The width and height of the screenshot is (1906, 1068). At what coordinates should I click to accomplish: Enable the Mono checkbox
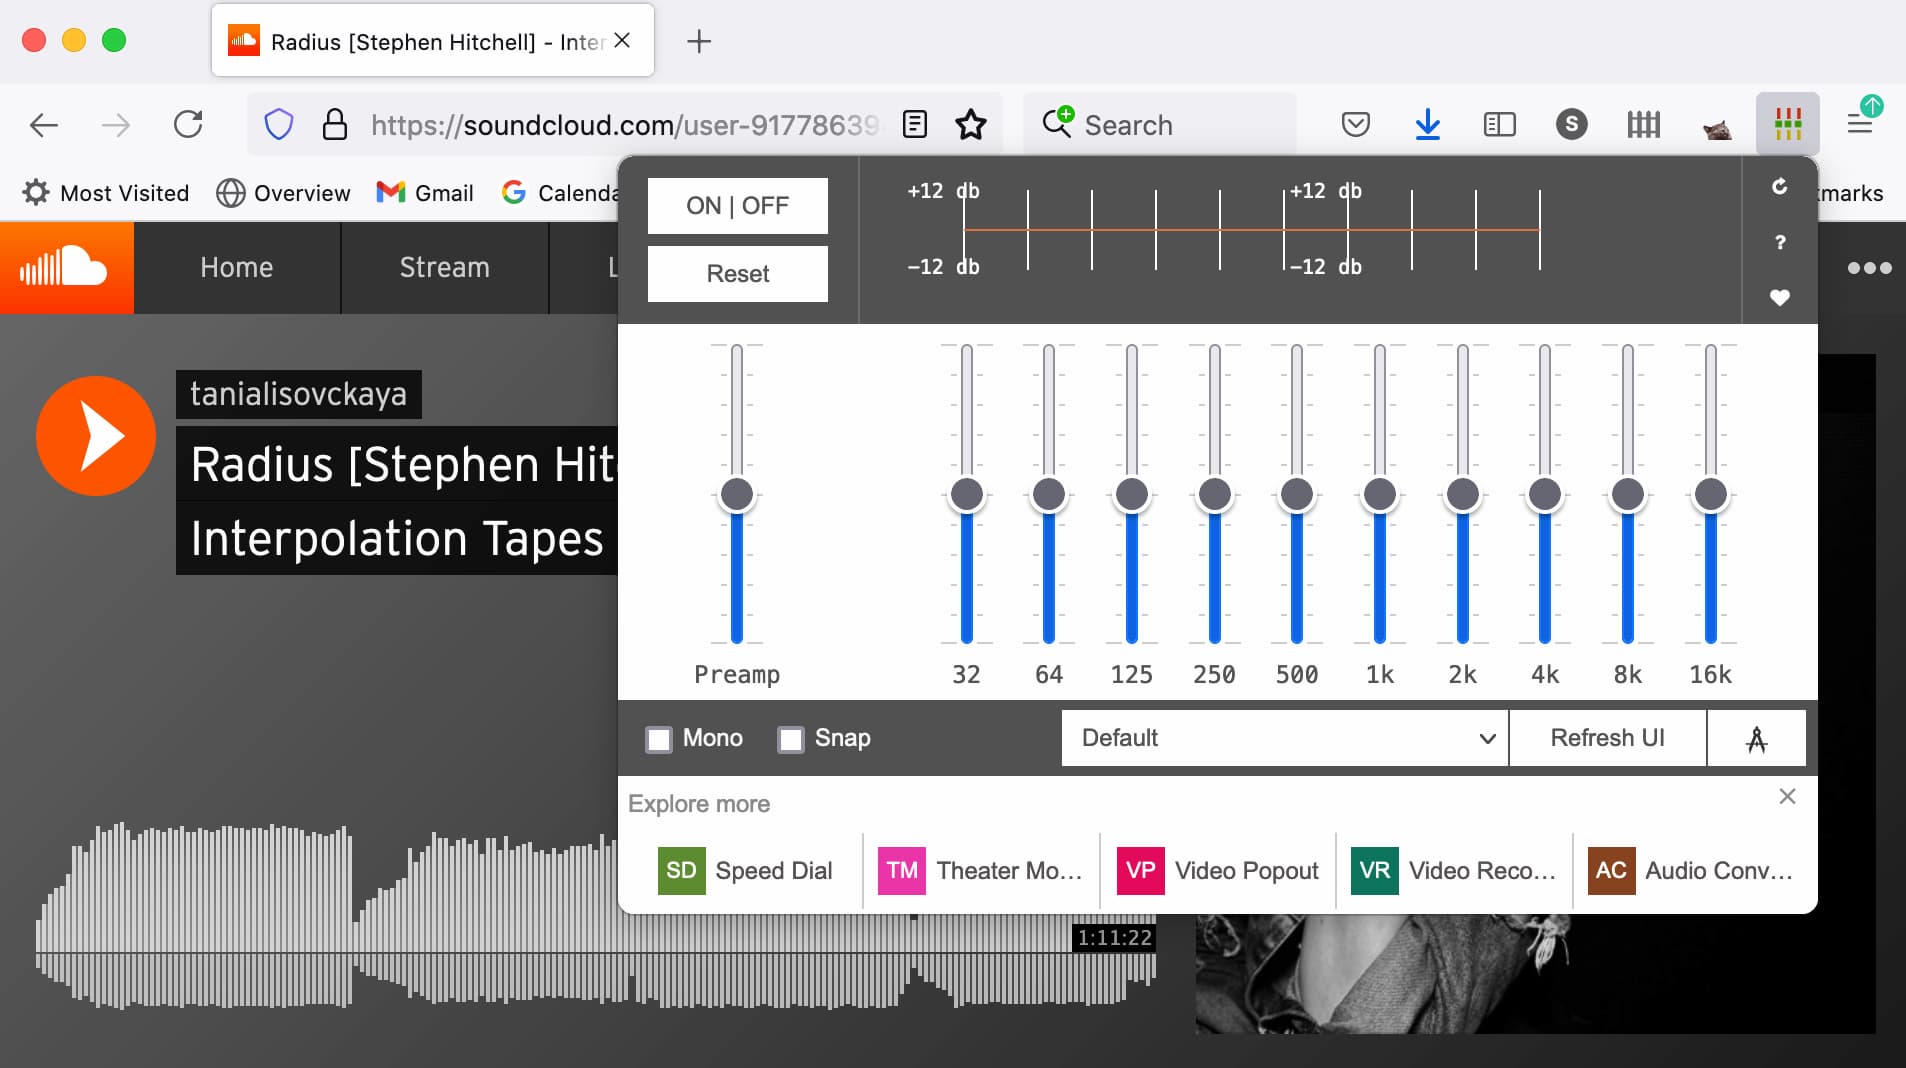pos(658,739)
